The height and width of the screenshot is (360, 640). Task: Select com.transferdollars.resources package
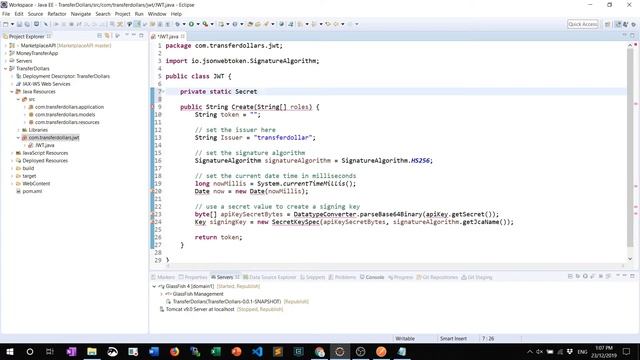(67, 122)
